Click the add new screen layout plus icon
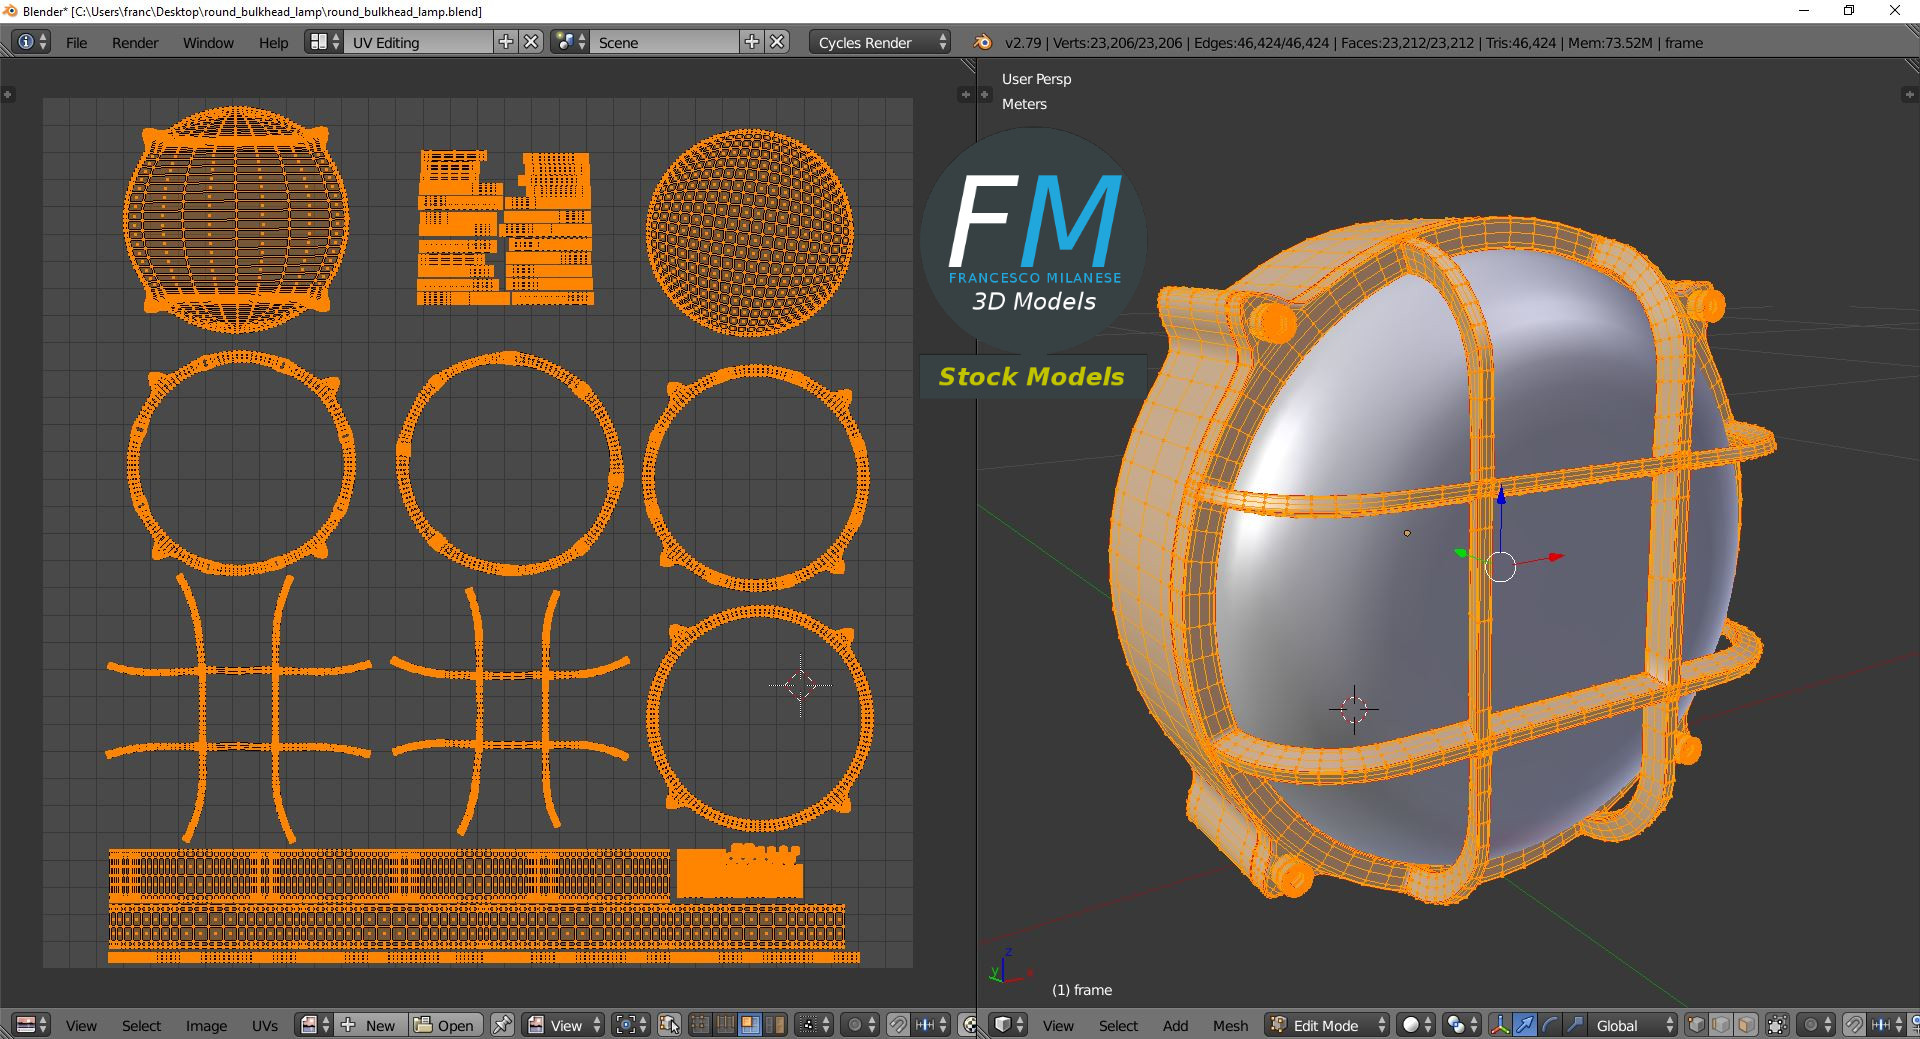 [506, 42]
